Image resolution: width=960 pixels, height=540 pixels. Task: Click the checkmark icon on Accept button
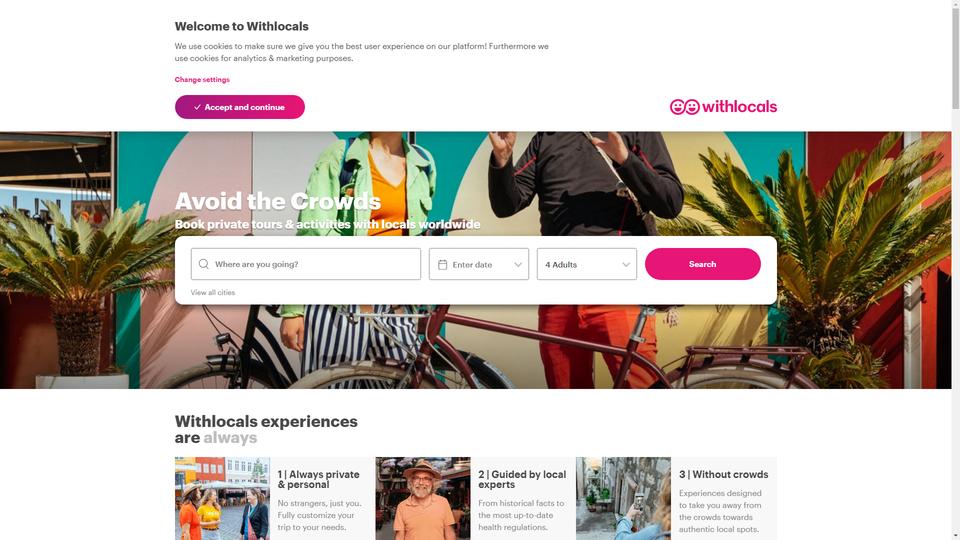(x=197, y=107)
